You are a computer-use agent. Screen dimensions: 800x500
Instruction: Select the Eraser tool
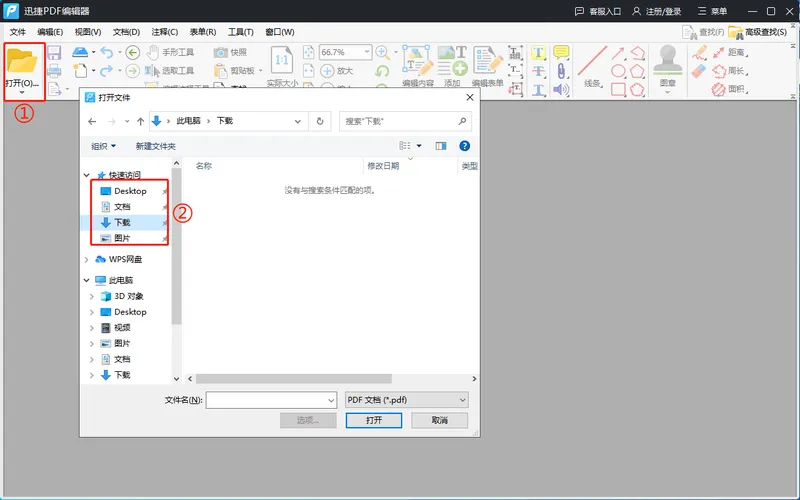tap(699, 71)
